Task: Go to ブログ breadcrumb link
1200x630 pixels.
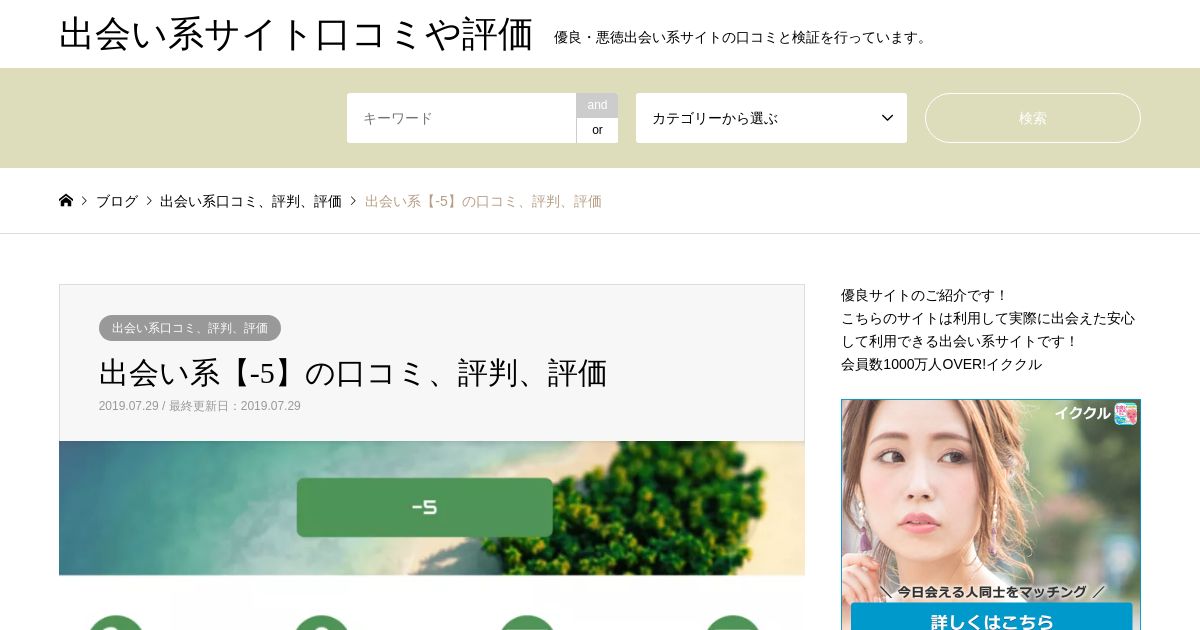Action: [117, 201]
